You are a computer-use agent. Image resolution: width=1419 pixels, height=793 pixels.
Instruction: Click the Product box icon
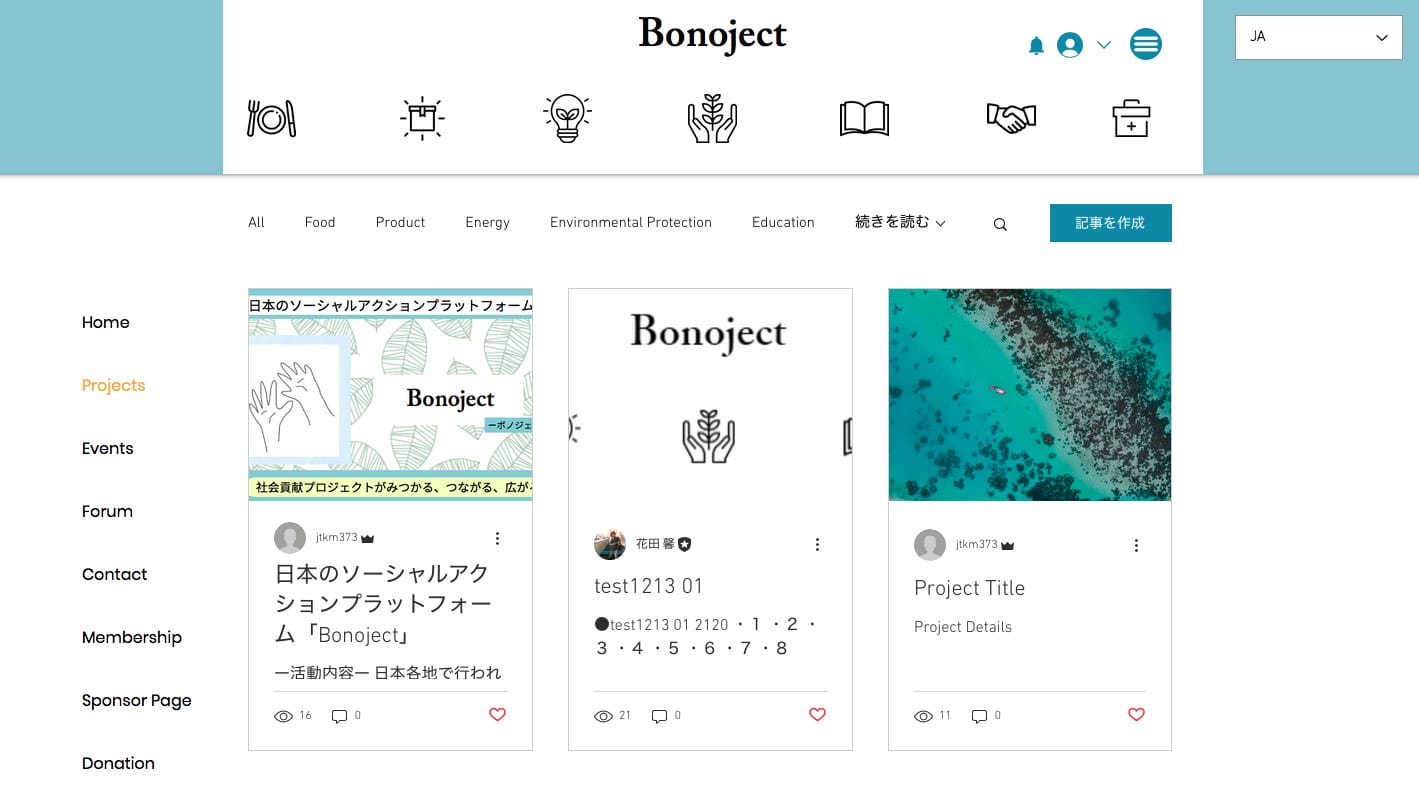[x=422, y=119]
